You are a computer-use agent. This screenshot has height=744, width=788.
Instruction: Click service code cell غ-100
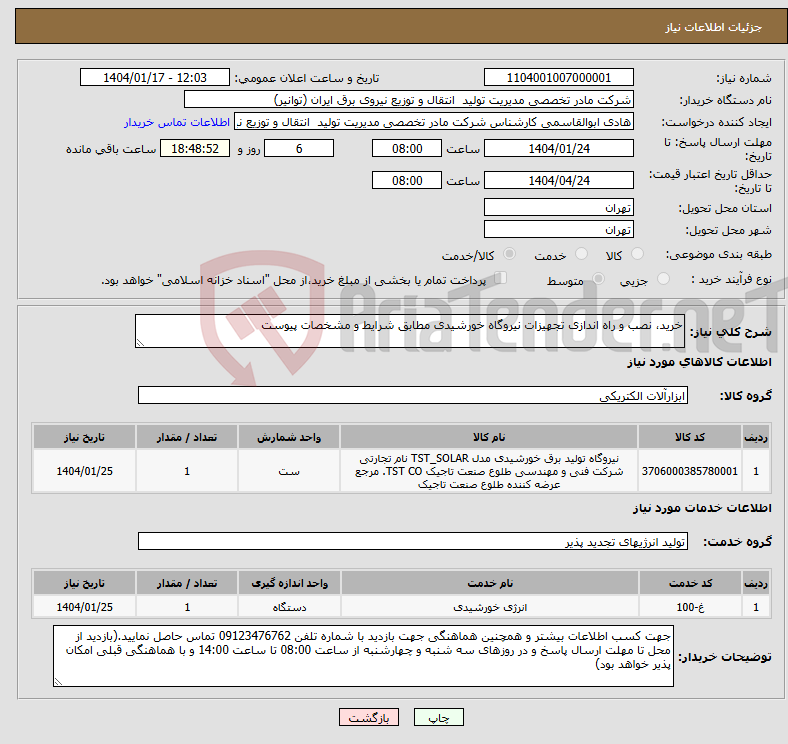coord(690,607)
